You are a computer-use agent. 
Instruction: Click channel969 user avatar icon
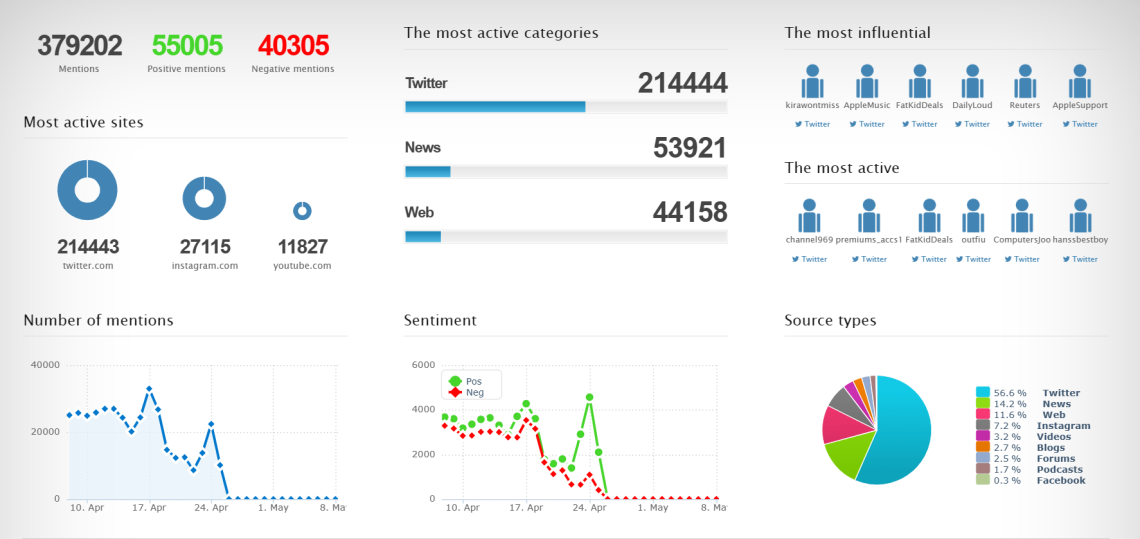point(809,215)
